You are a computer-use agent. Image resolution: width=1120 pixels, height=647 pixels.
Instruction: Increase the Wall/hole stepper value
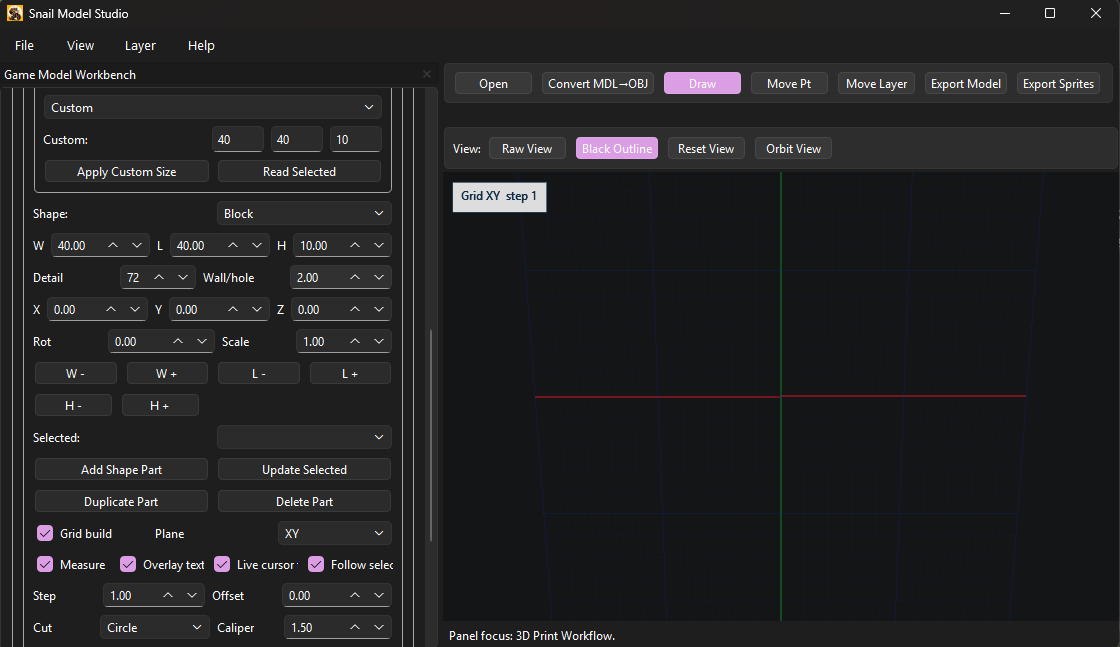point(355,278)
